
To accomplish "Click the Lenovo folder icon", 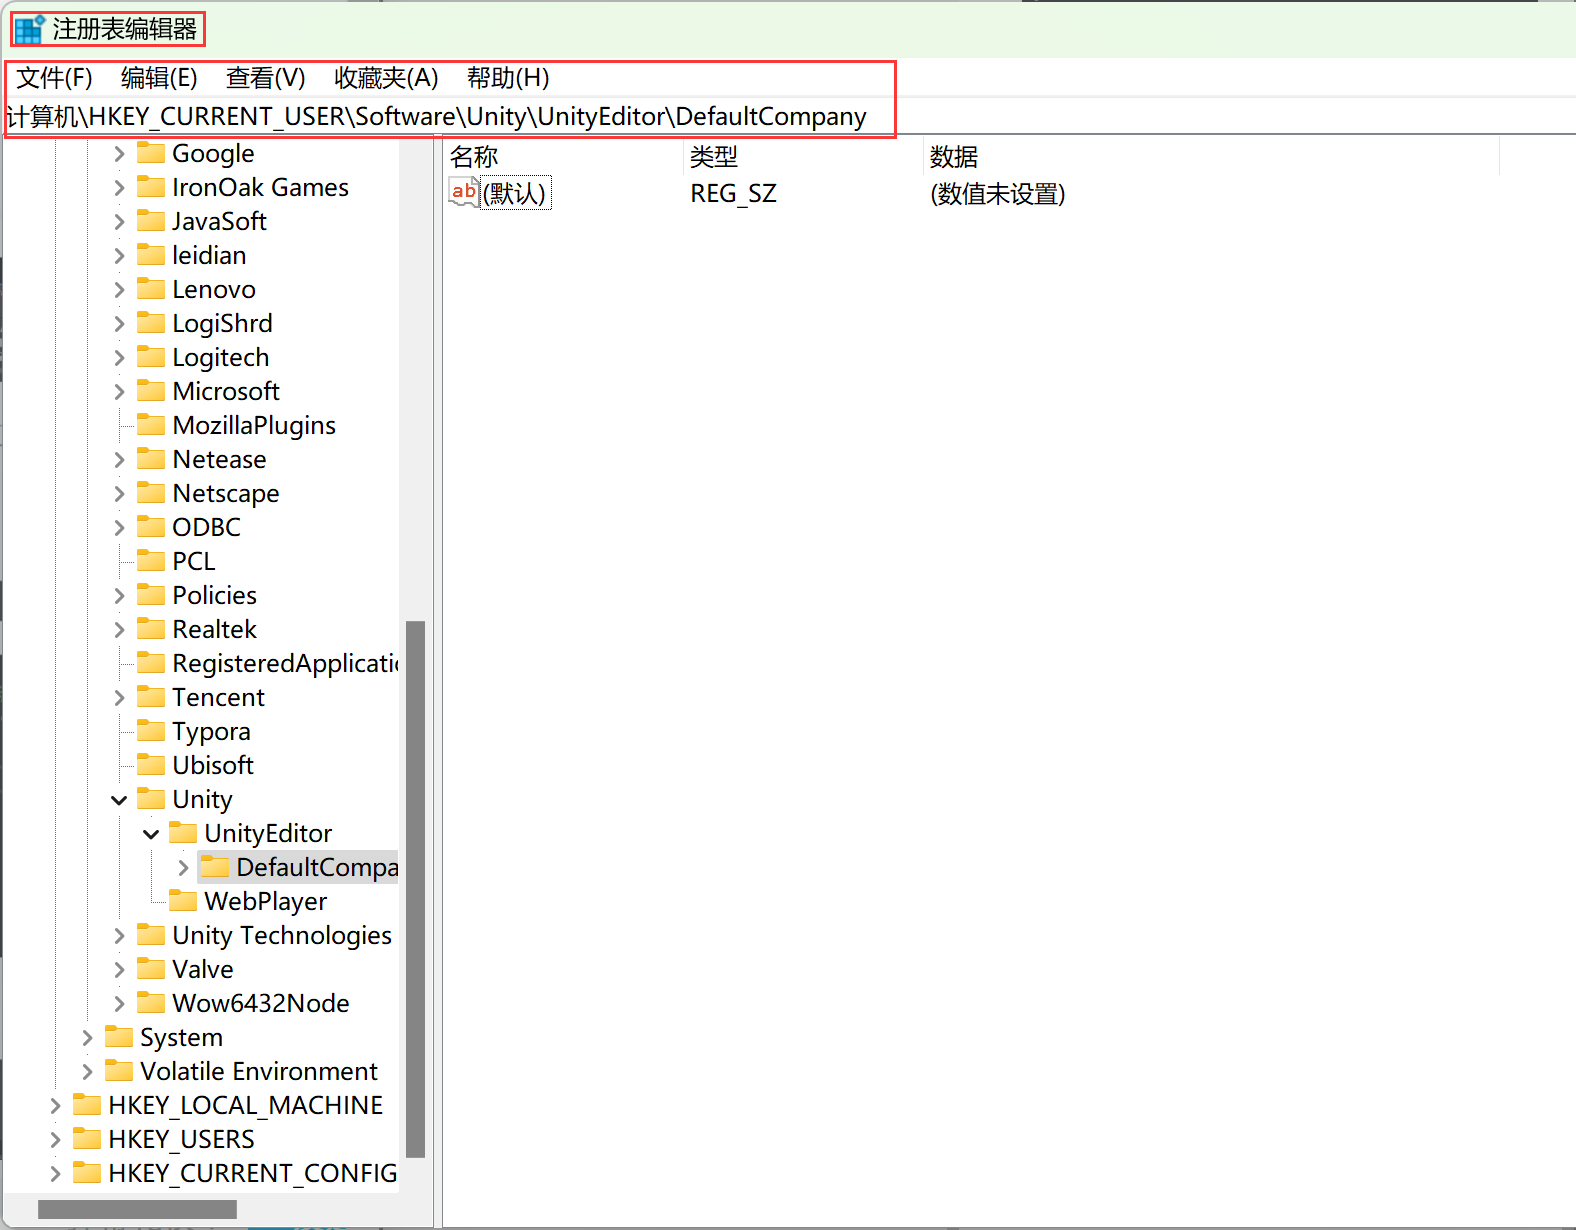I will pos(151,289).
